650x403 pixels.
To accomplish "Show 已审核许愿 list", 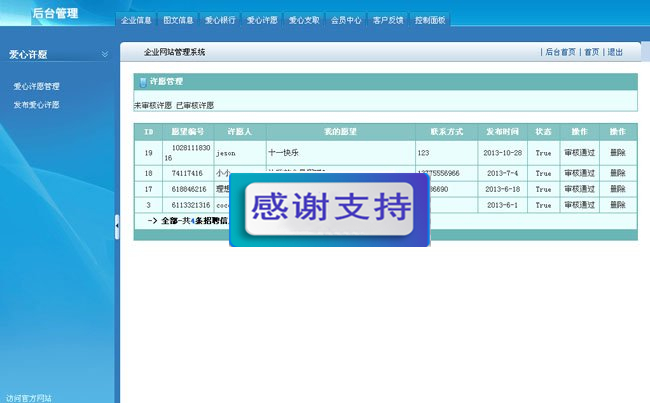I will click(195, 105).
